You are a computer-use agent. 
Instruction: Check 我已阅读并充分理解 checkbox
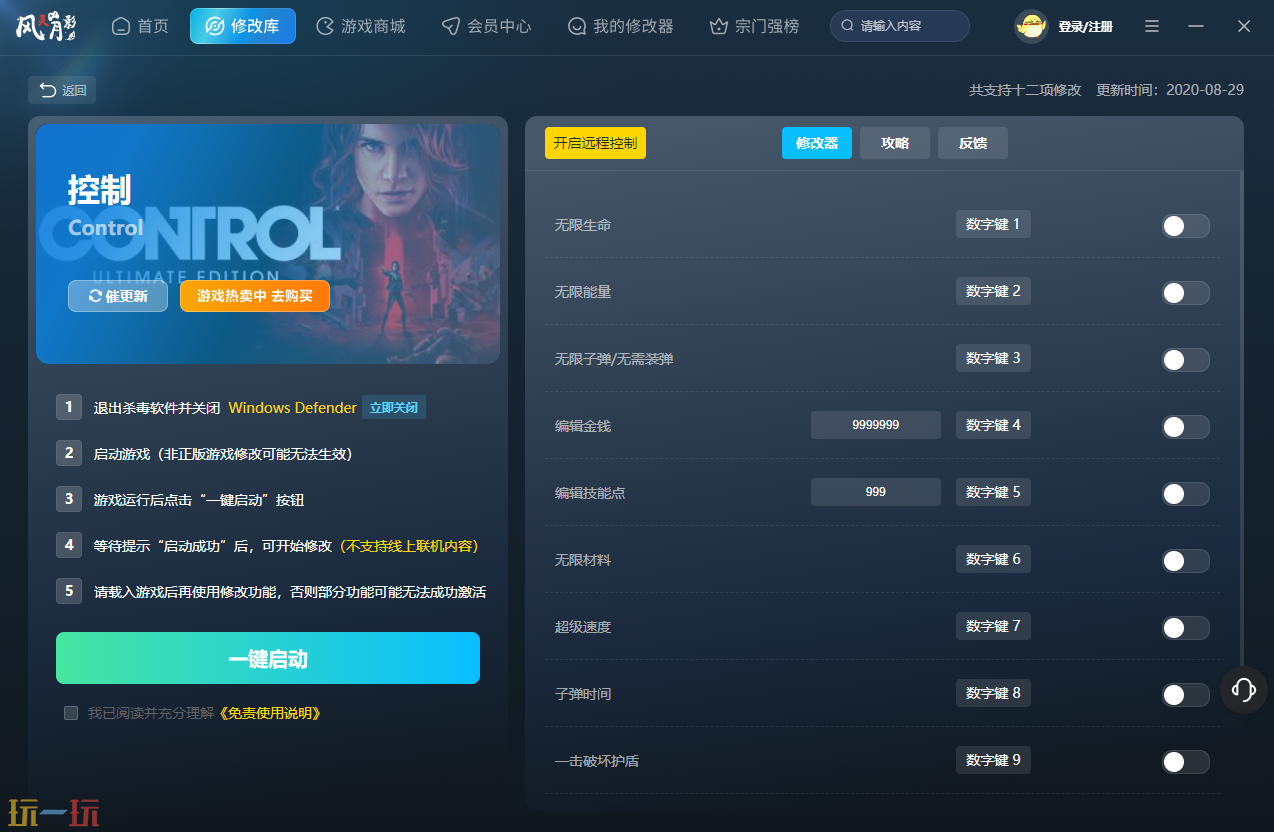coord(71,713)
